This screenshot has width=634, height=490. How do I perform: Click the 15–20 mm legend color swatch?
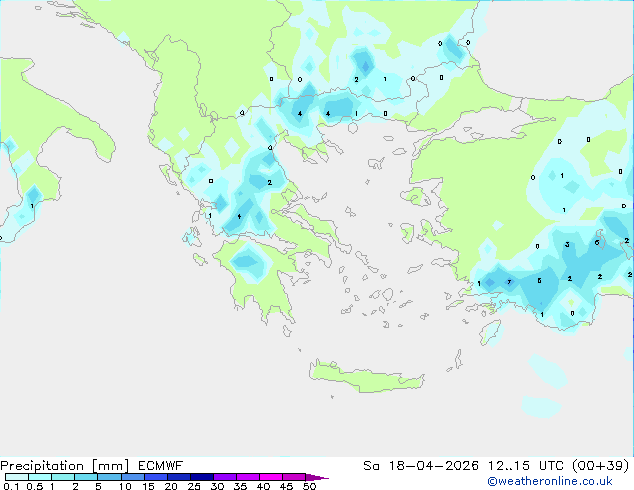coord(155,477)
